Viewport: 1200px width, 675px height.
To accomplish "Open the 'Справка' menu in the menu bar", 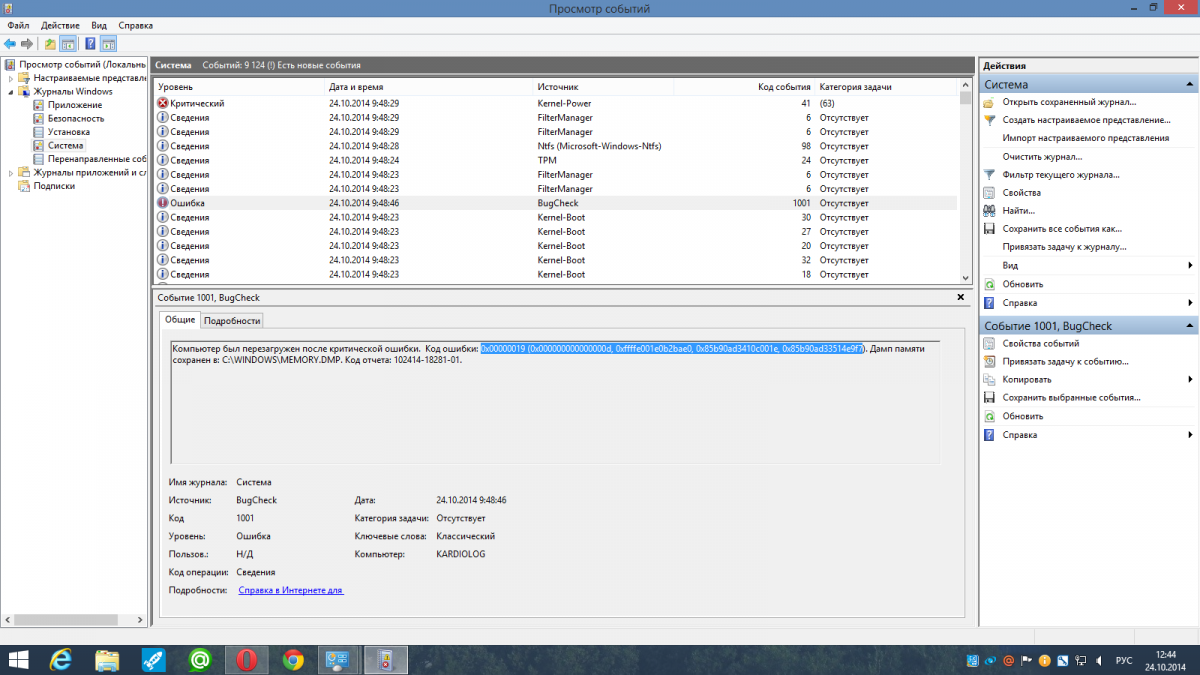I will coord(136,24).
